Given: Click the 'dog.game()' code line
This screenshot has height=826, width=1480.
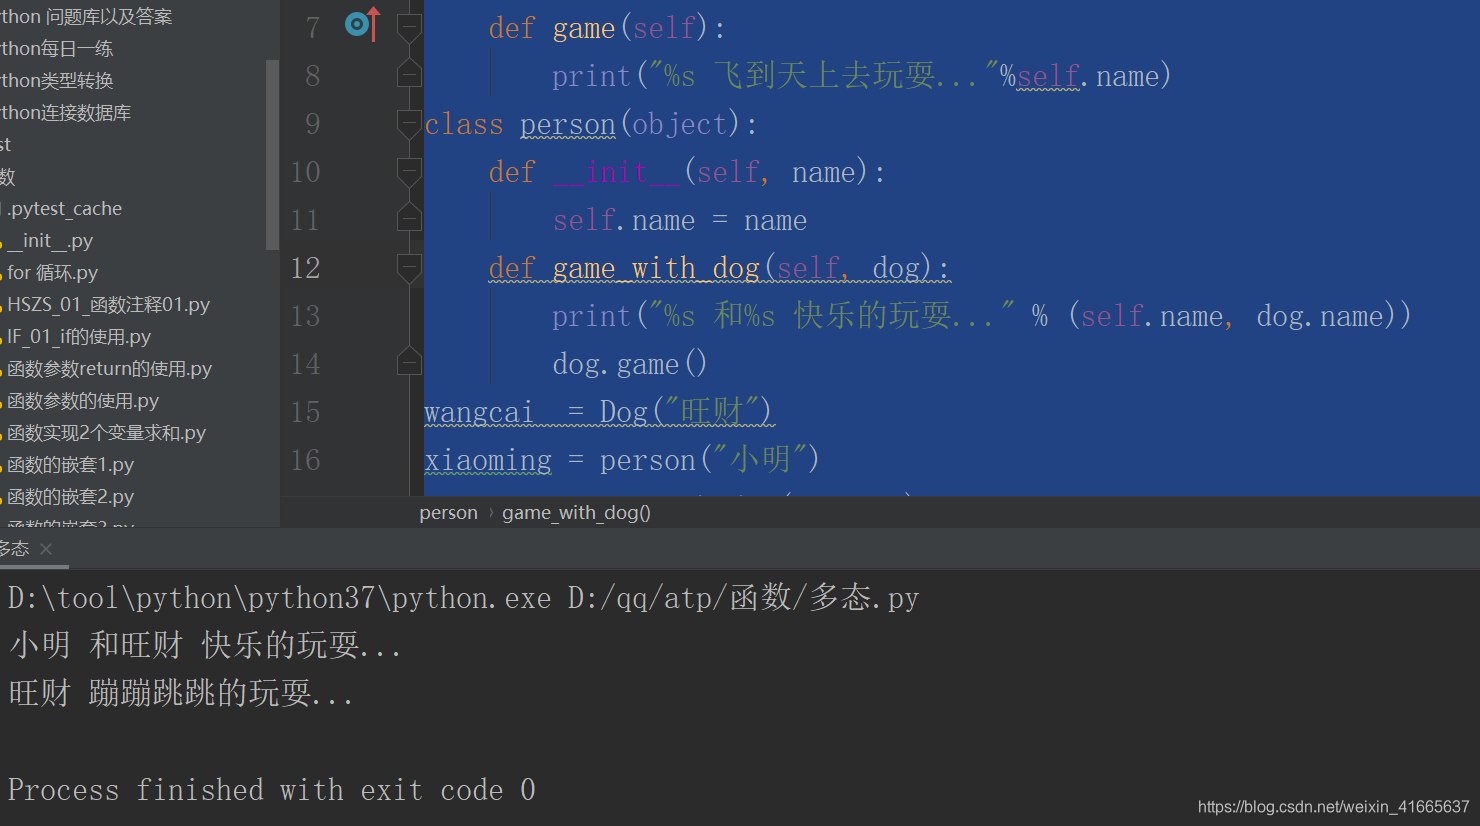Looking at the screenshot, I should click(x=630, y=364).
